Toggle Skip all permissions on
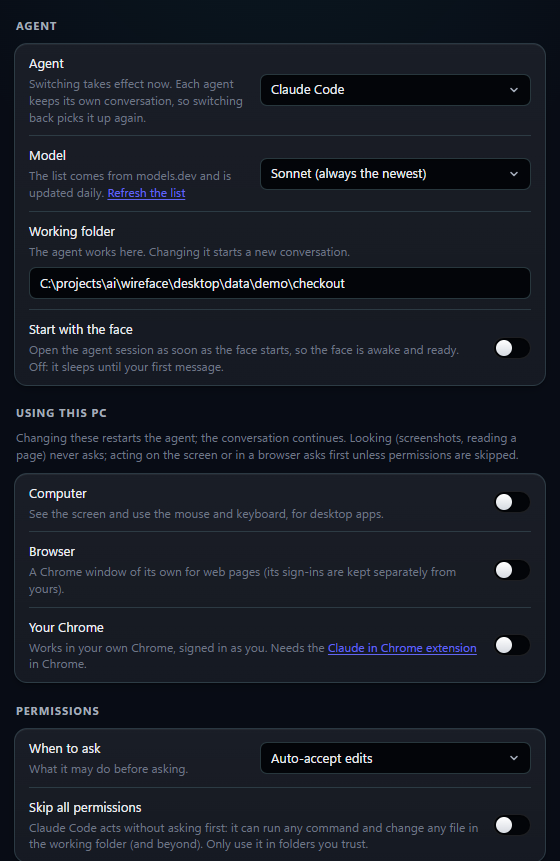Image resolution: width=560 pixels, height=861 pixels. click(512, 825)
